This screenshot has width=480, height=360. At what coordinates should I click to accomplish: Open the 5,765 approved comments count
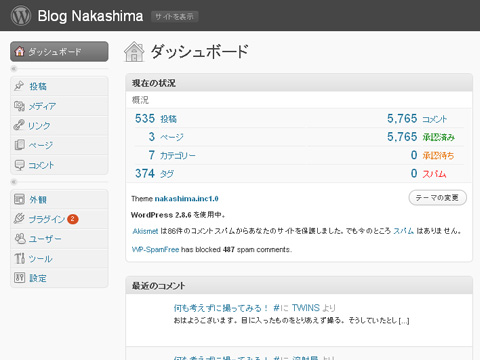click(x=402, y=137)
